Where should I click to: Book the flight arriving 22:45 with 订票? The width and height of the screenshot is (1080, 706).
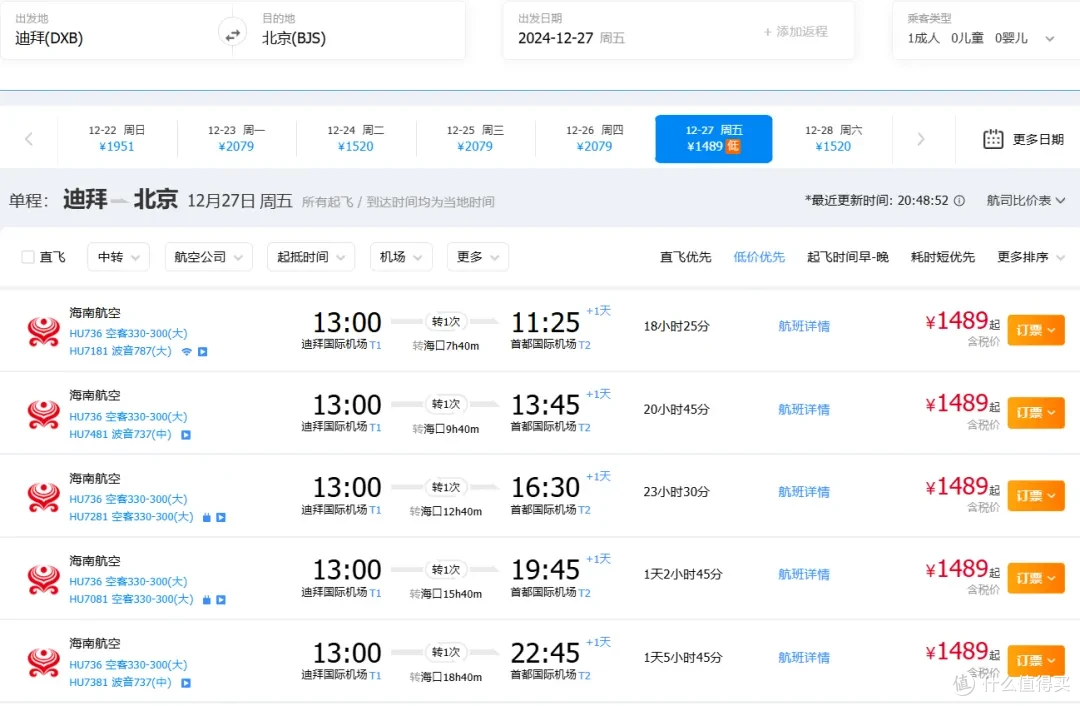coord(1036,661)
